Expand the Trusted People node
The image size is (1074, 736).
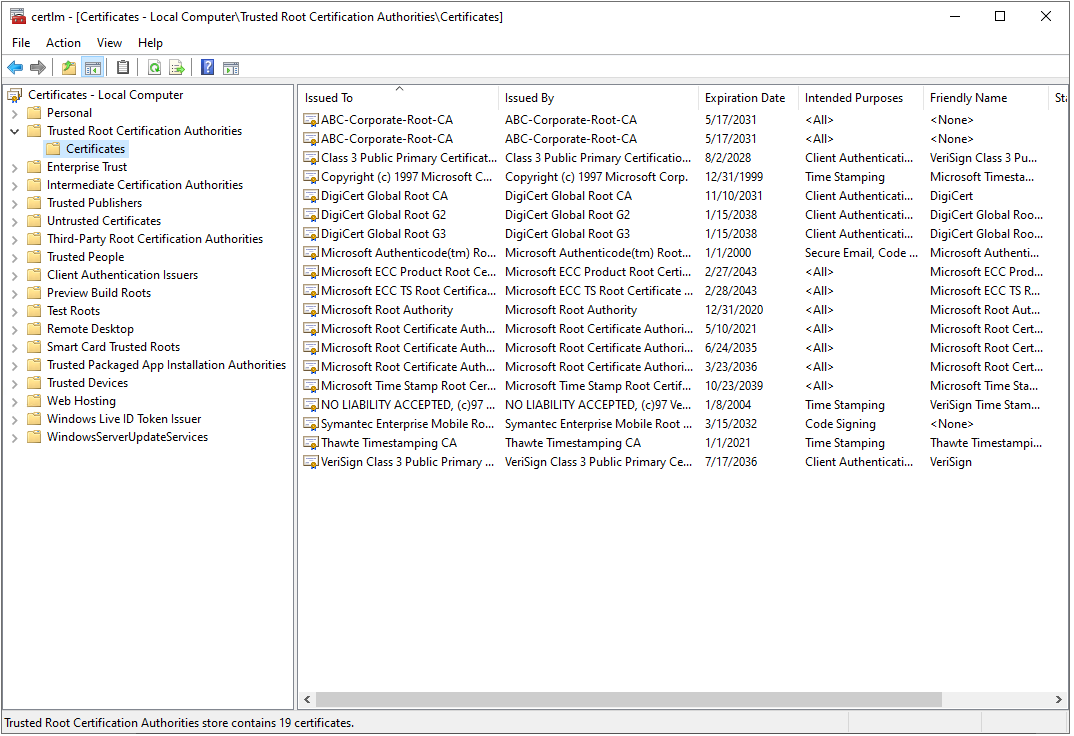coord(14,257)
